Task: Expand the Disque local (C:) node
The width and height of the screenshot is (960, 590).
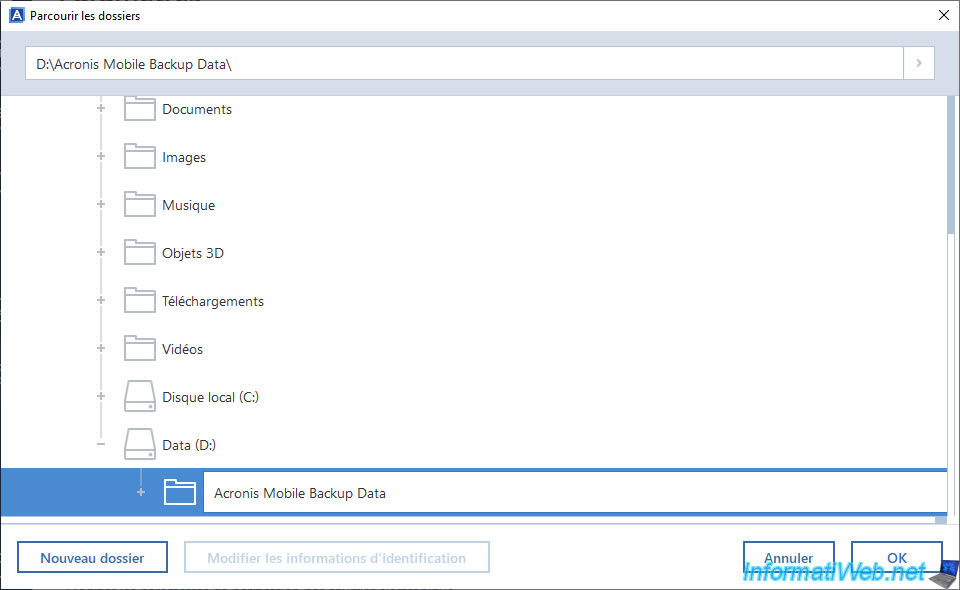Action: click(x=101, y=396)
